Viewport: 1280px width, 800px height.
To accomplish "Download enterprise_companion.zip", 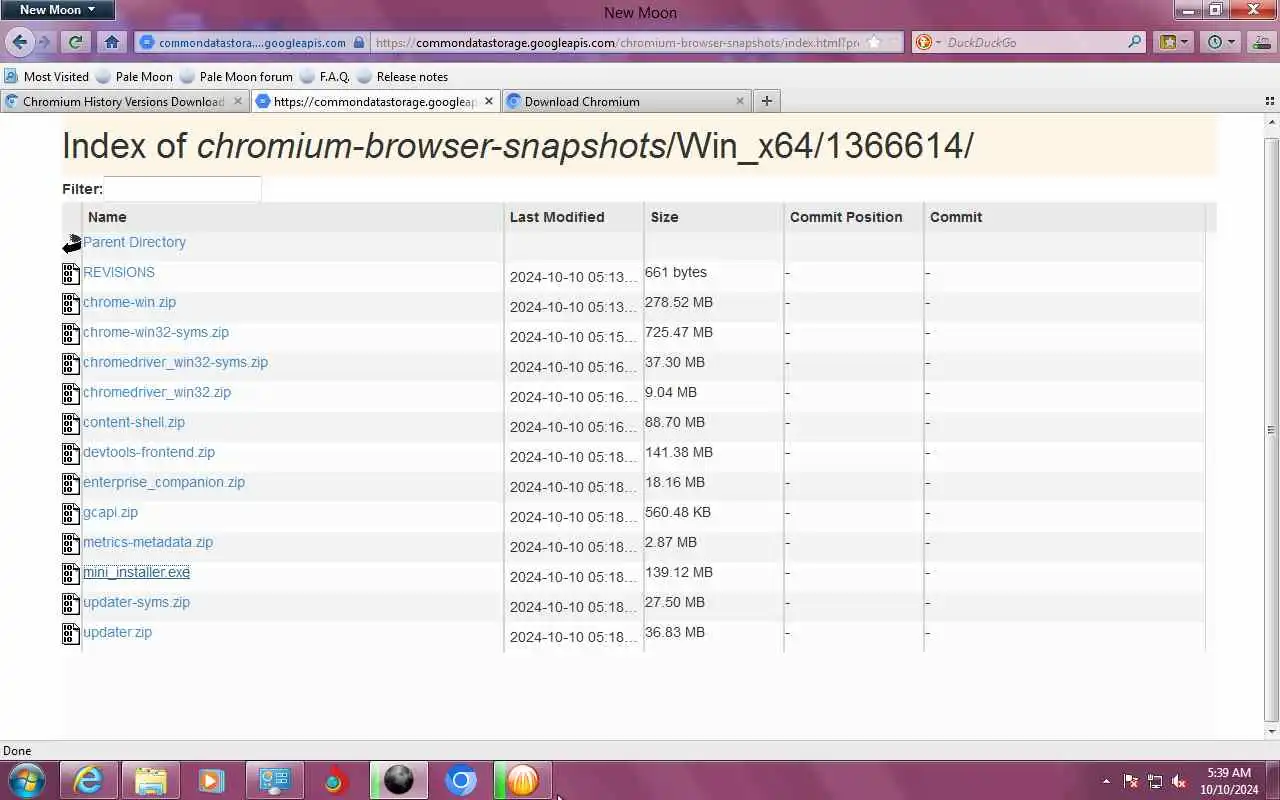I will point(164,482).
